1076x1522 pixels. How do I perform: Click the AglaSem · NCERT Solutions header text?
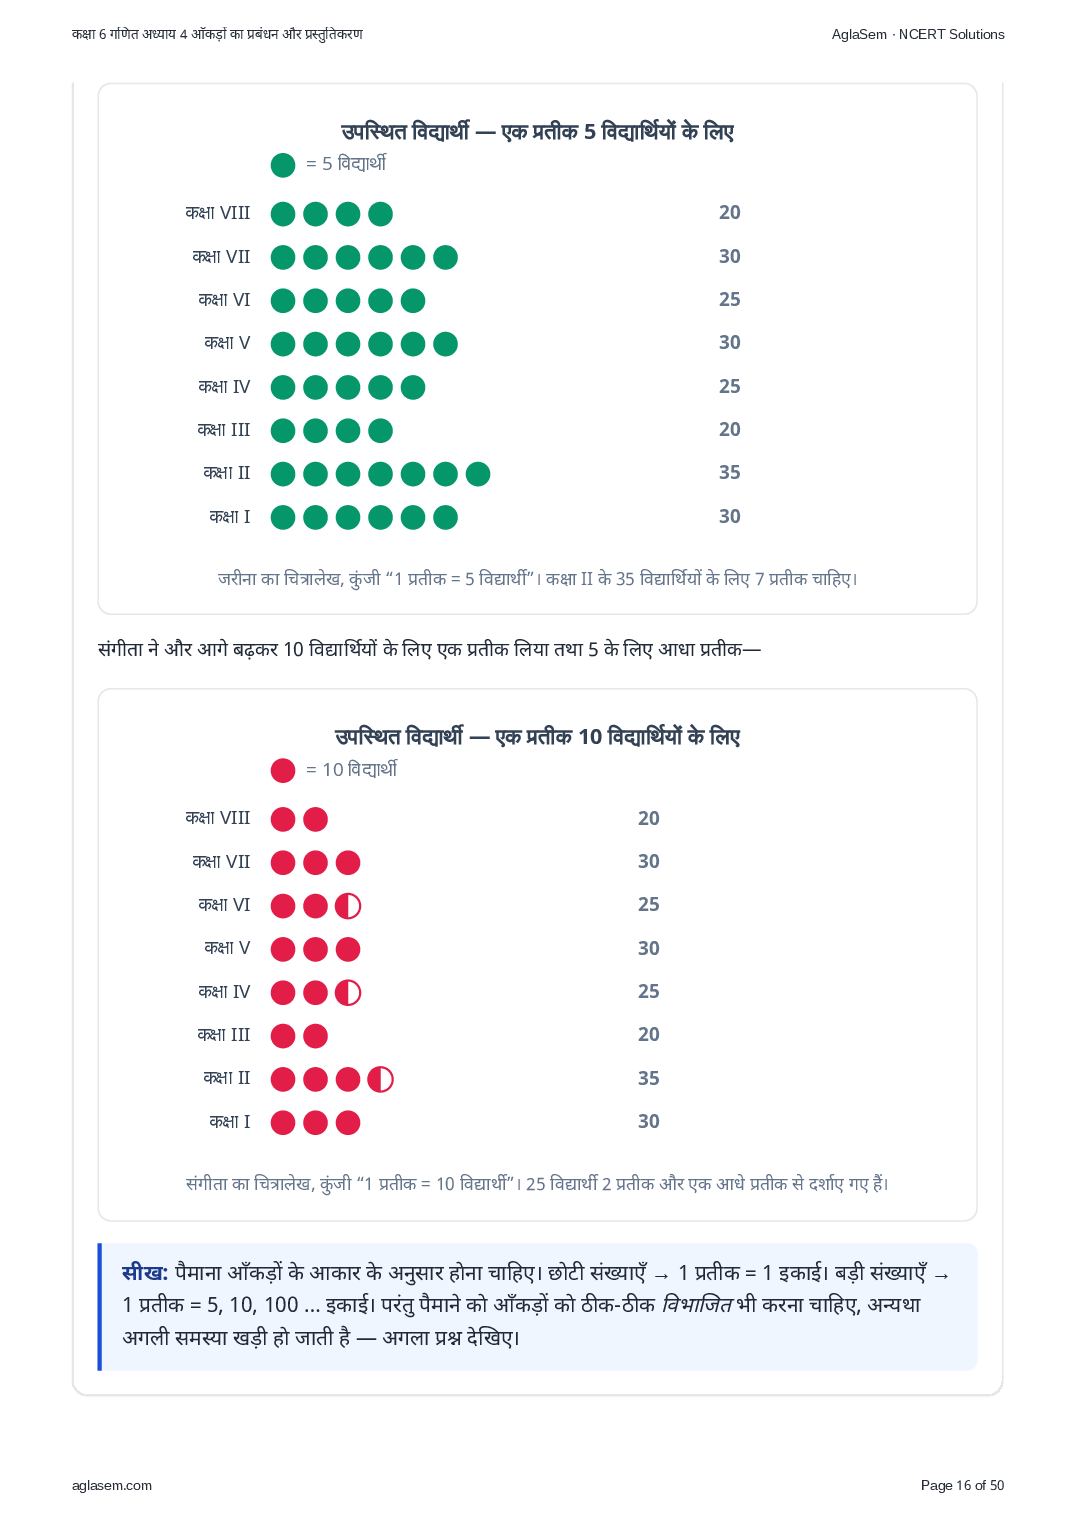click(918, 34)
